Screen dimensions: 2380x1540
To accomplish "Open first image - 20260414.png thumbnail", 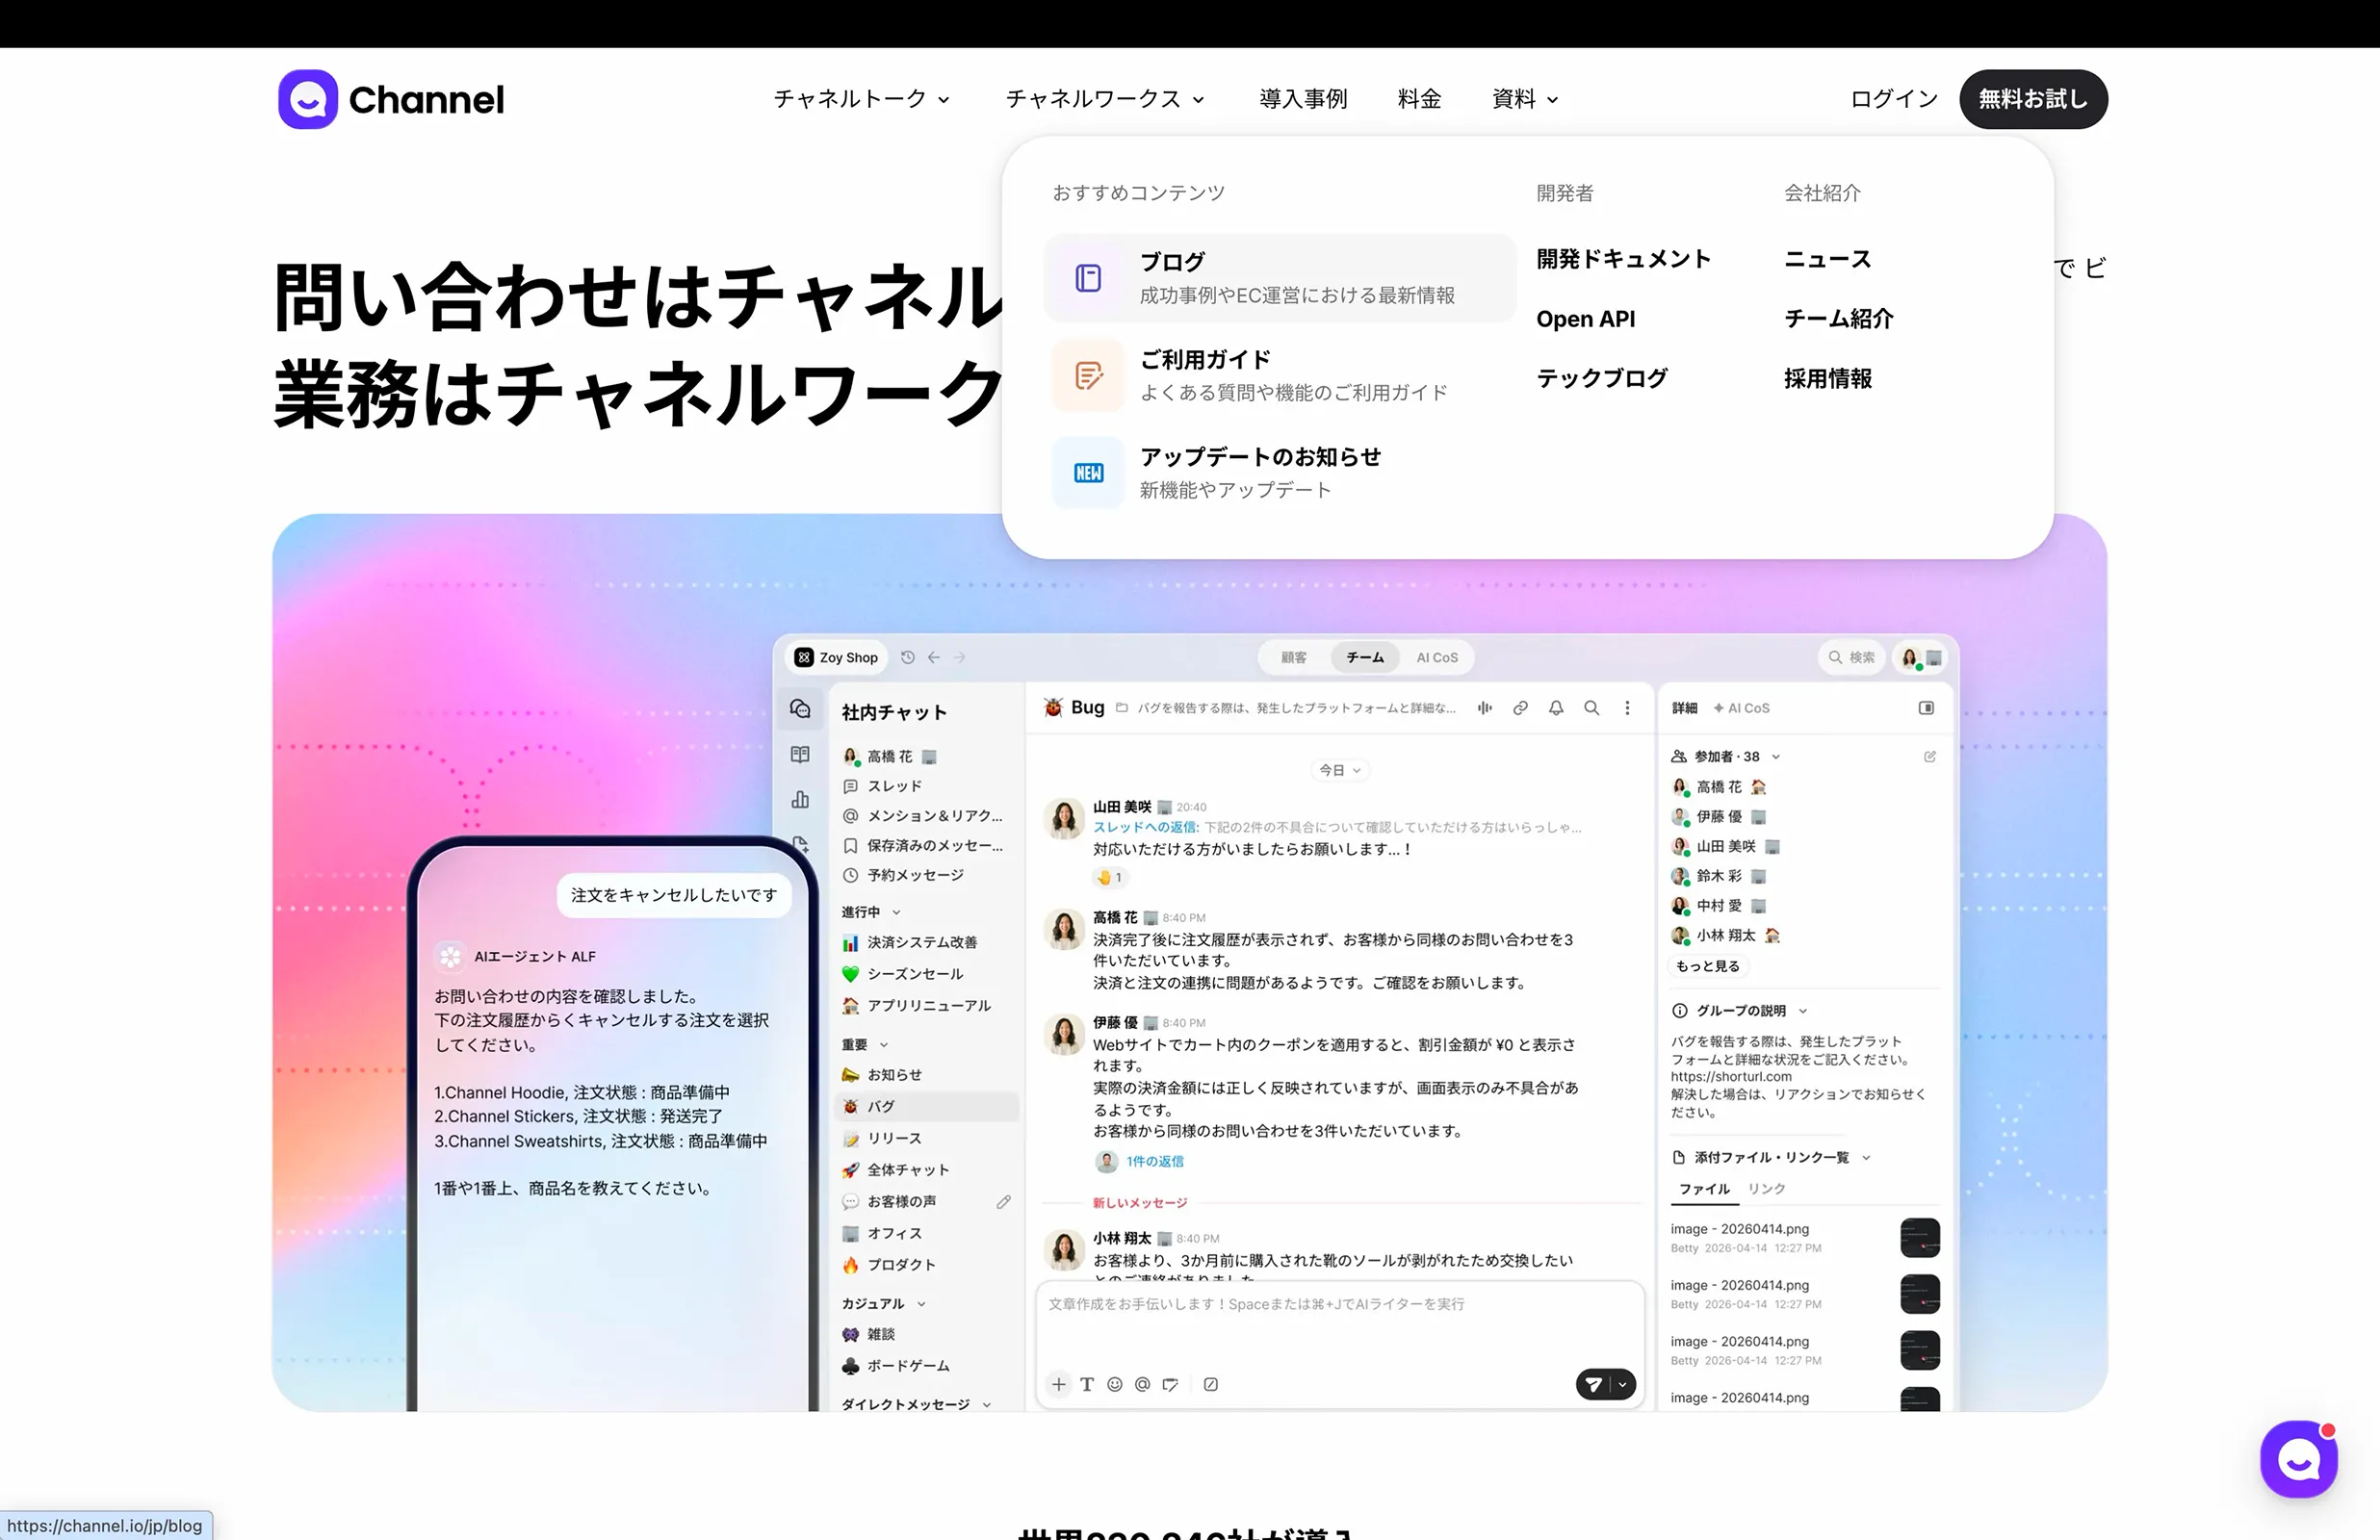I will point(1919,1238).
